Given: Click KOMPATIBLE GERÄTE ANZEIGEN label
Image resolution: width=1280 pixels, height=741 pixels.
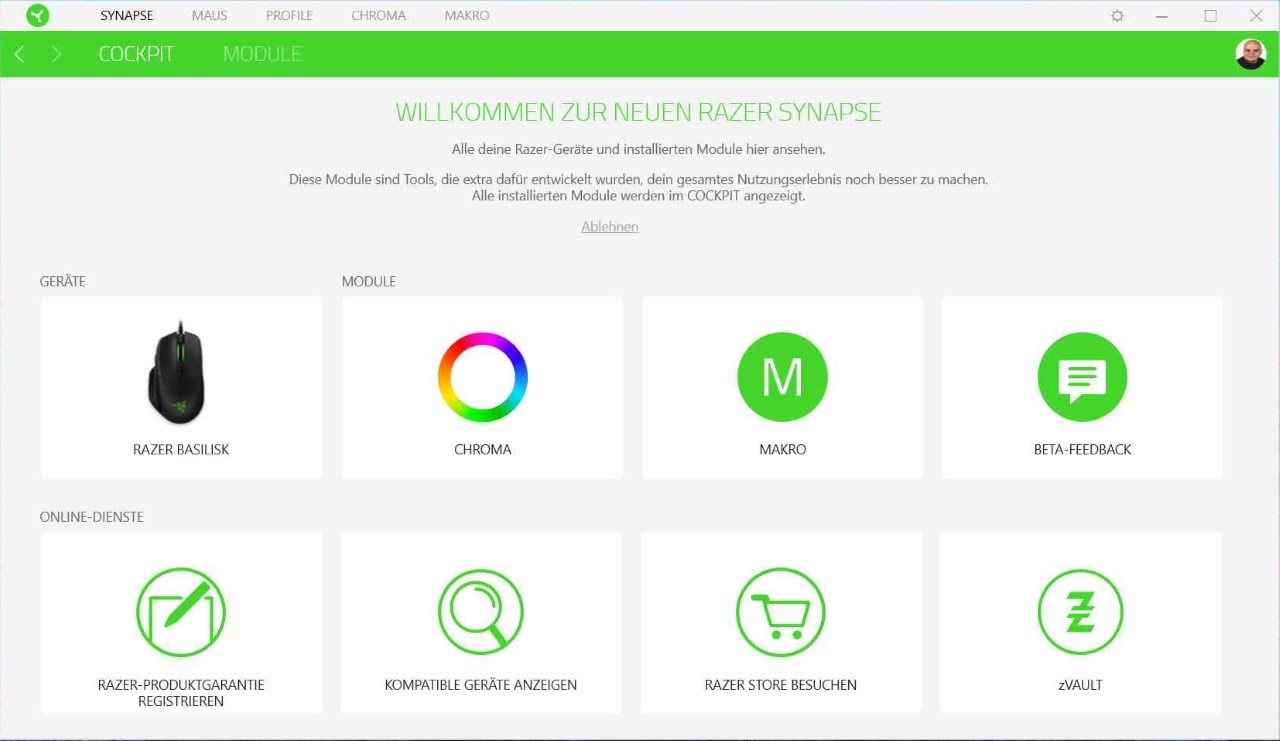Looking at the screenshot, I should pyautogui.click(x=481, y=685).
